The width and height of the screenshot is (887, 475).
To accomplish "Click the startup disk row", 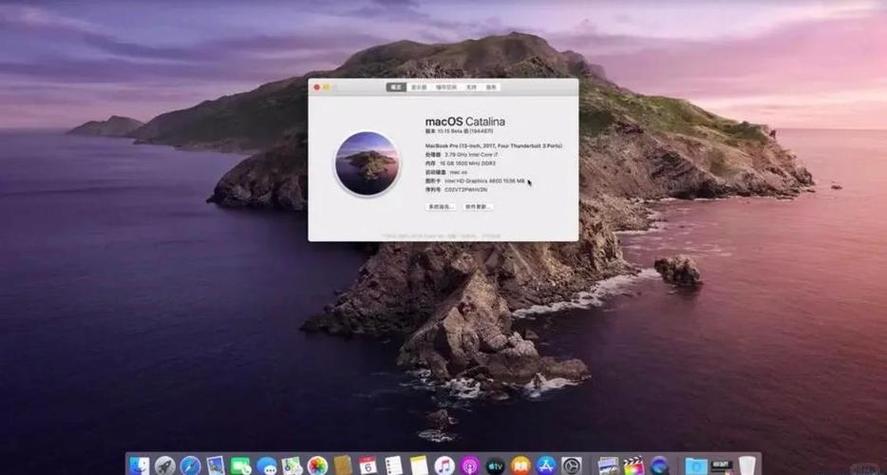I will pyautogui.click(x=447, y=172).
